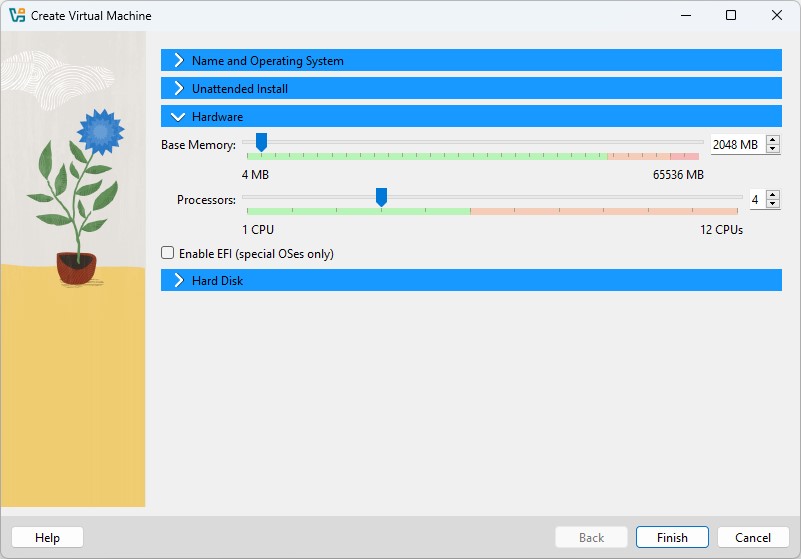Click the VirtualBox icon in title bar
The image size is (801, 559).
click(17, 15)
